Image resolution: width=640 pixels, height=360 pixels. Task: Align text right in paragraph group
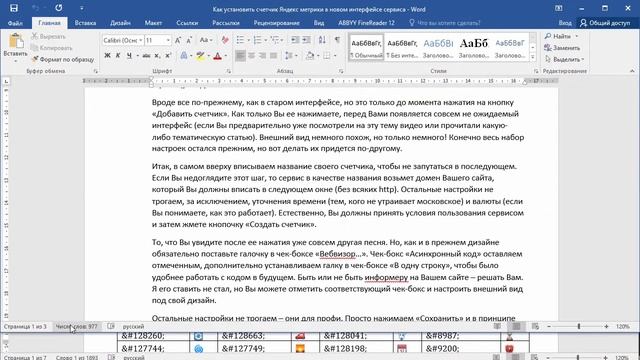click(x=262, y=56)
